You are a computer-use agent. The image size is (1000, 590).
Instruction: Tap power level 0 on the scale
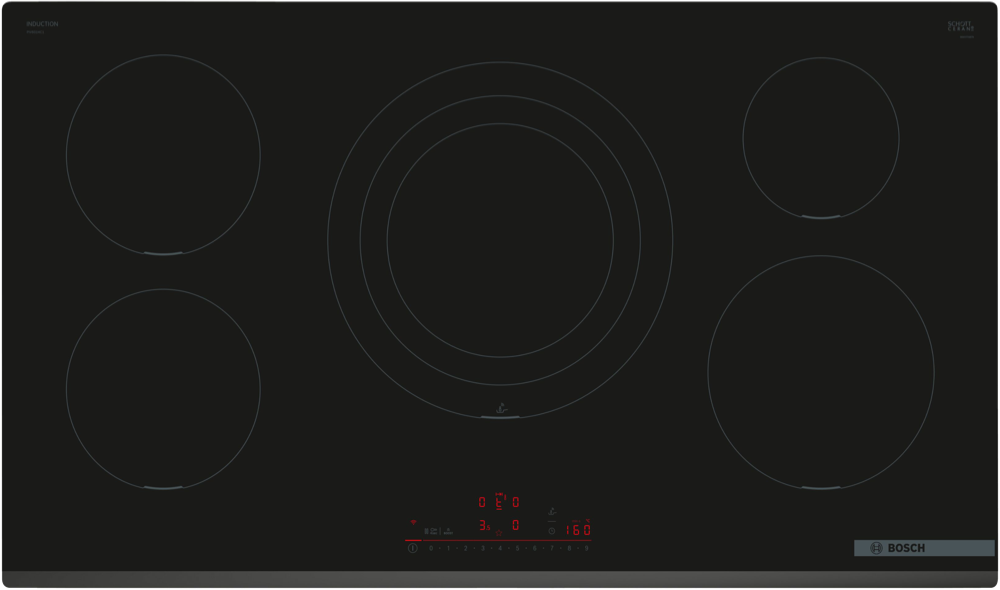[431, 548]
